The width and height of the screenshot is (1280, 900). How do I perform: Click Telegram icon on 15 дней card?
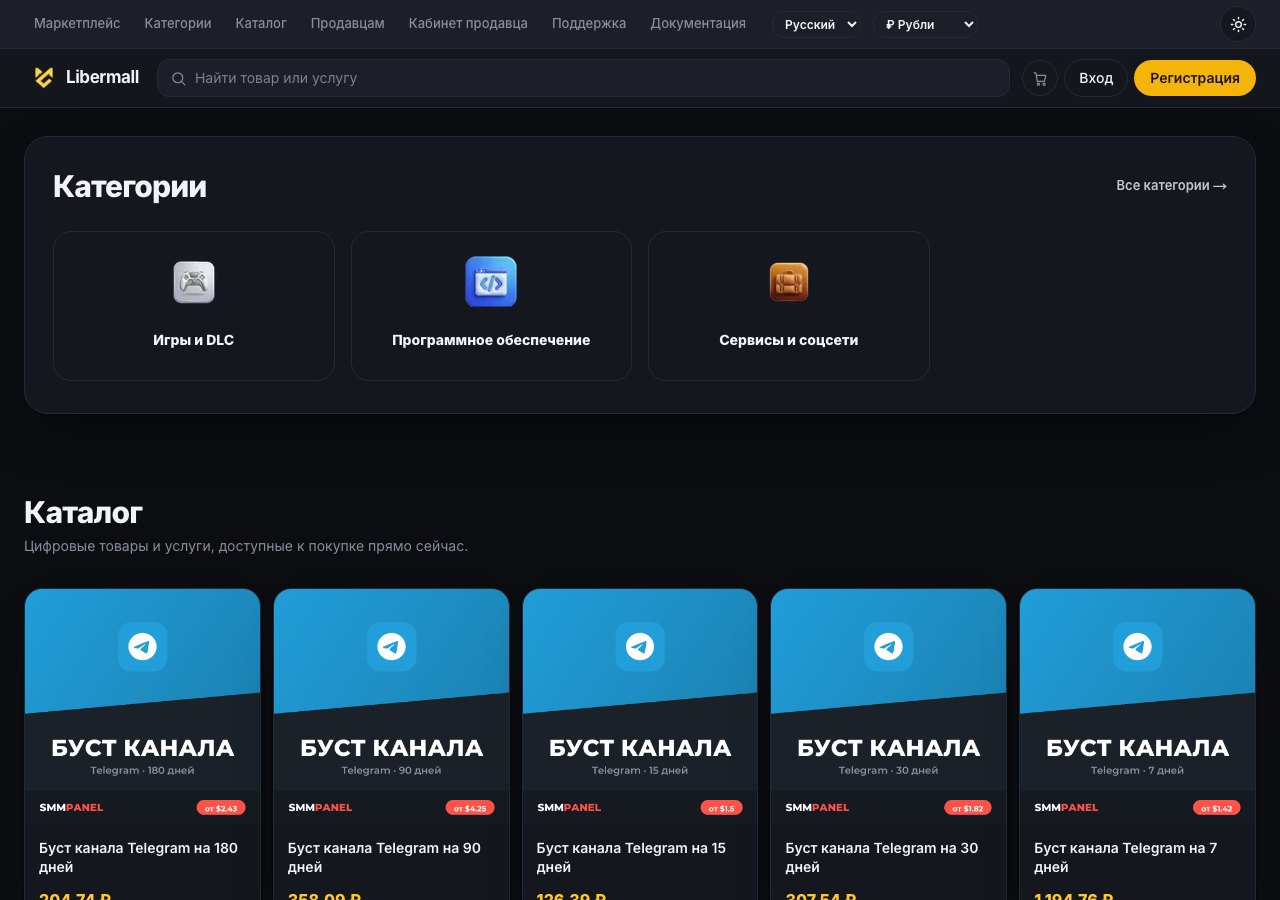click(640, 647)
